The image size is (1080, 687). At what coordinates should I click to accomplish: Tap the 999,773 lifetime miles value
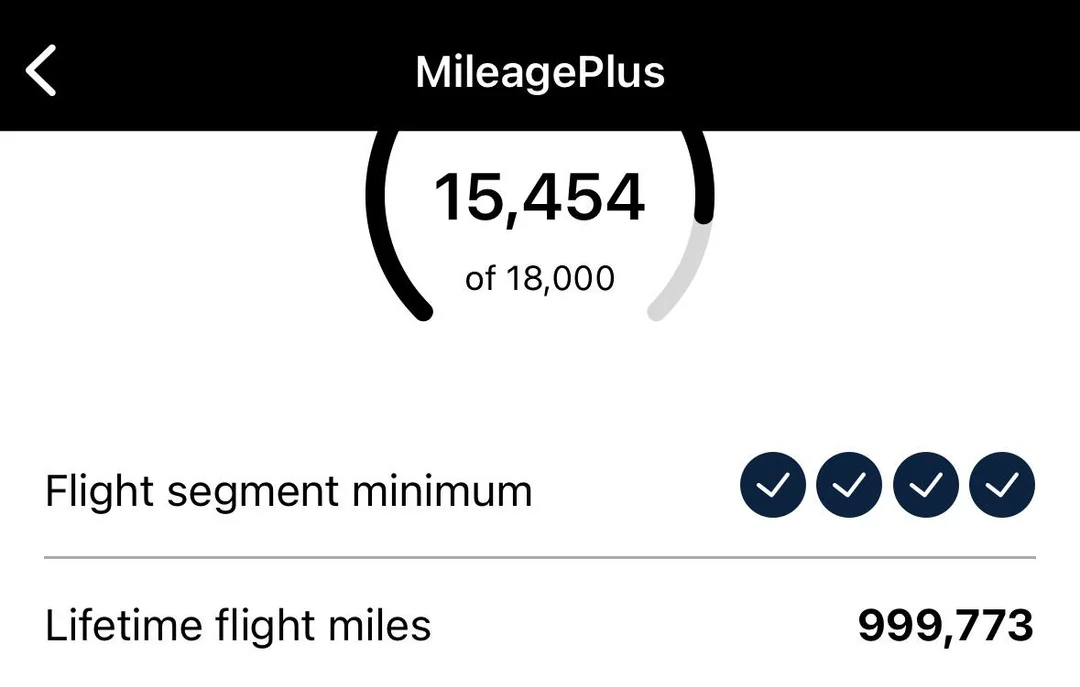[x=945, y=626]
